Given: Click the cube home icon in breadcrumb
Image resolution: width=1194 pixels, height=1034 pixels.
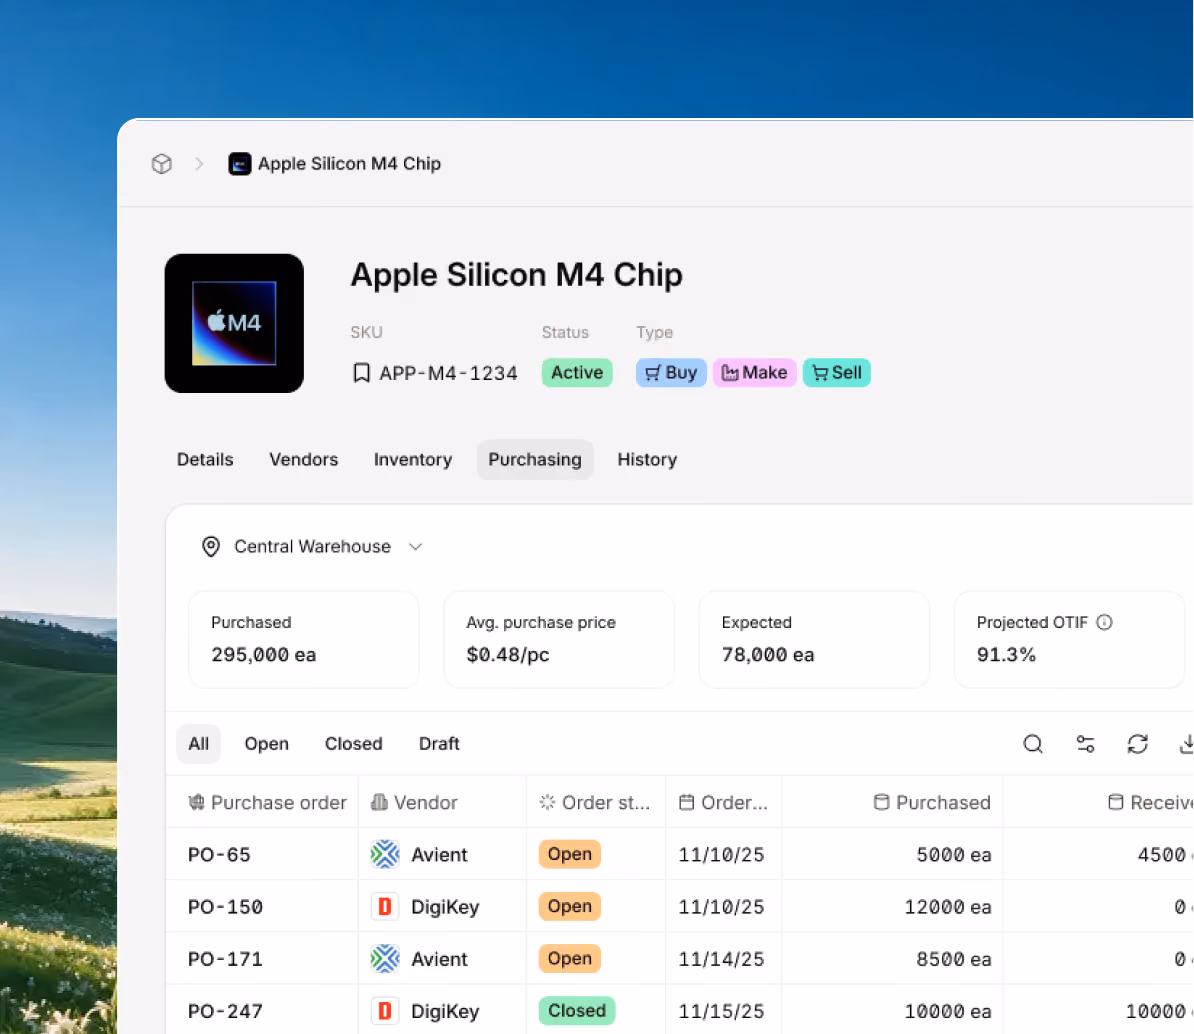Looking at the screenshot, I should (x=161, y=164).
